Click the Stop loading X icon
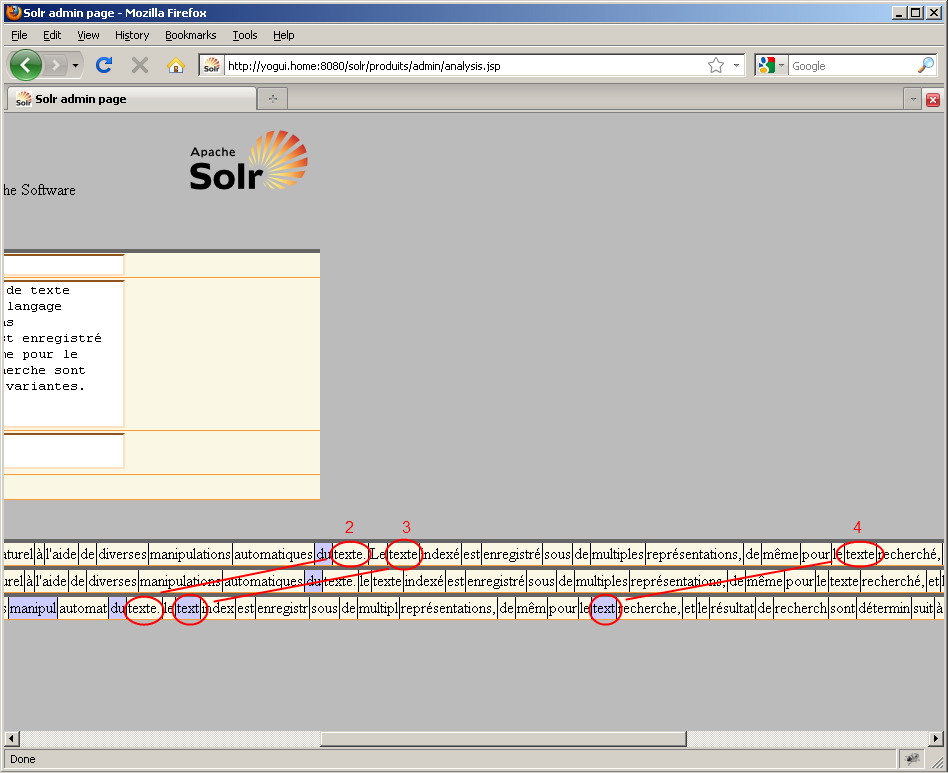 point(140,65)
